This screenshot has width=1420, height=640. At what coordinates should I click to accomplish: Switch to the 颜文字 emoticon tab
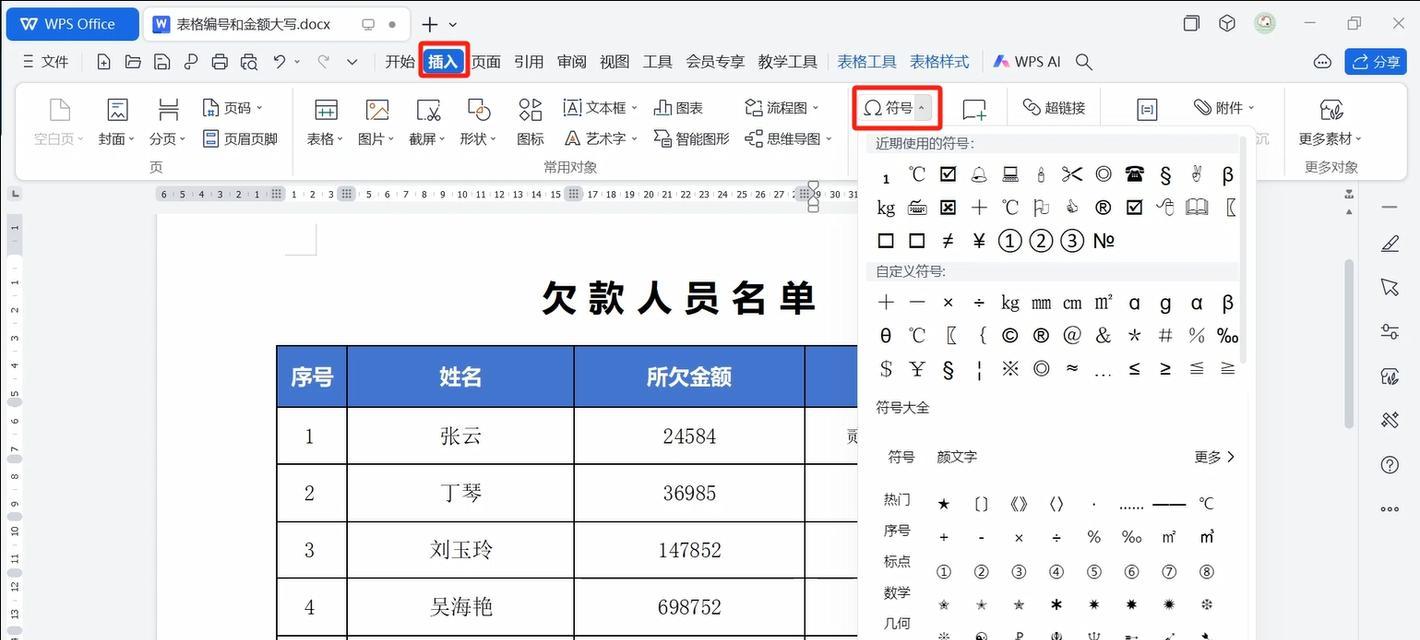coord(957,457)
